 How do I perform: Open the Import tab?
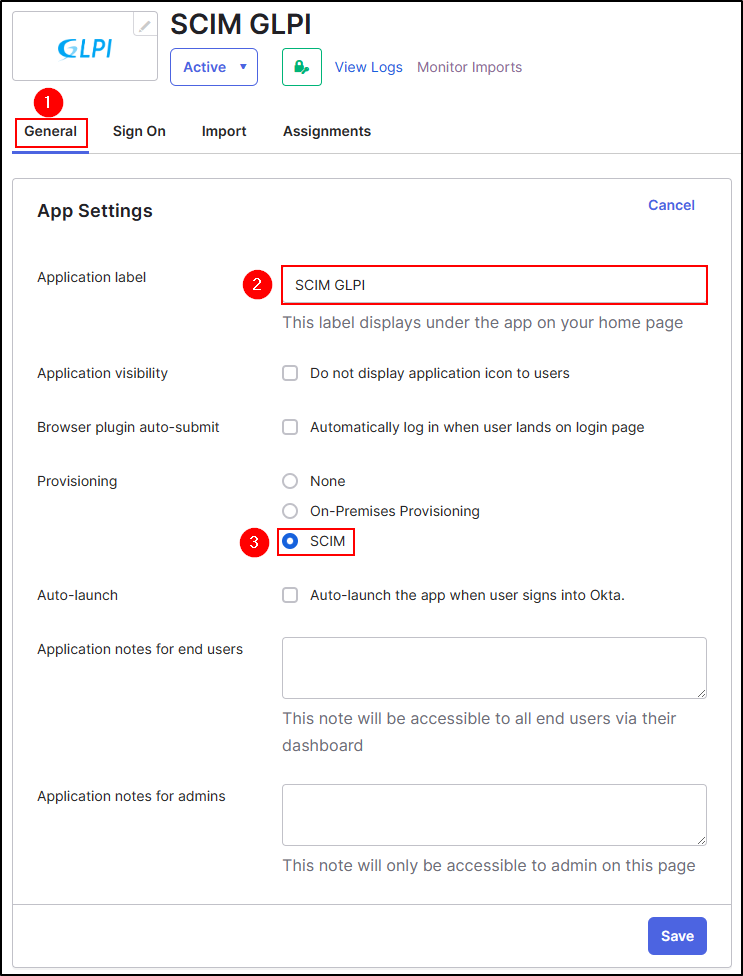224,131
